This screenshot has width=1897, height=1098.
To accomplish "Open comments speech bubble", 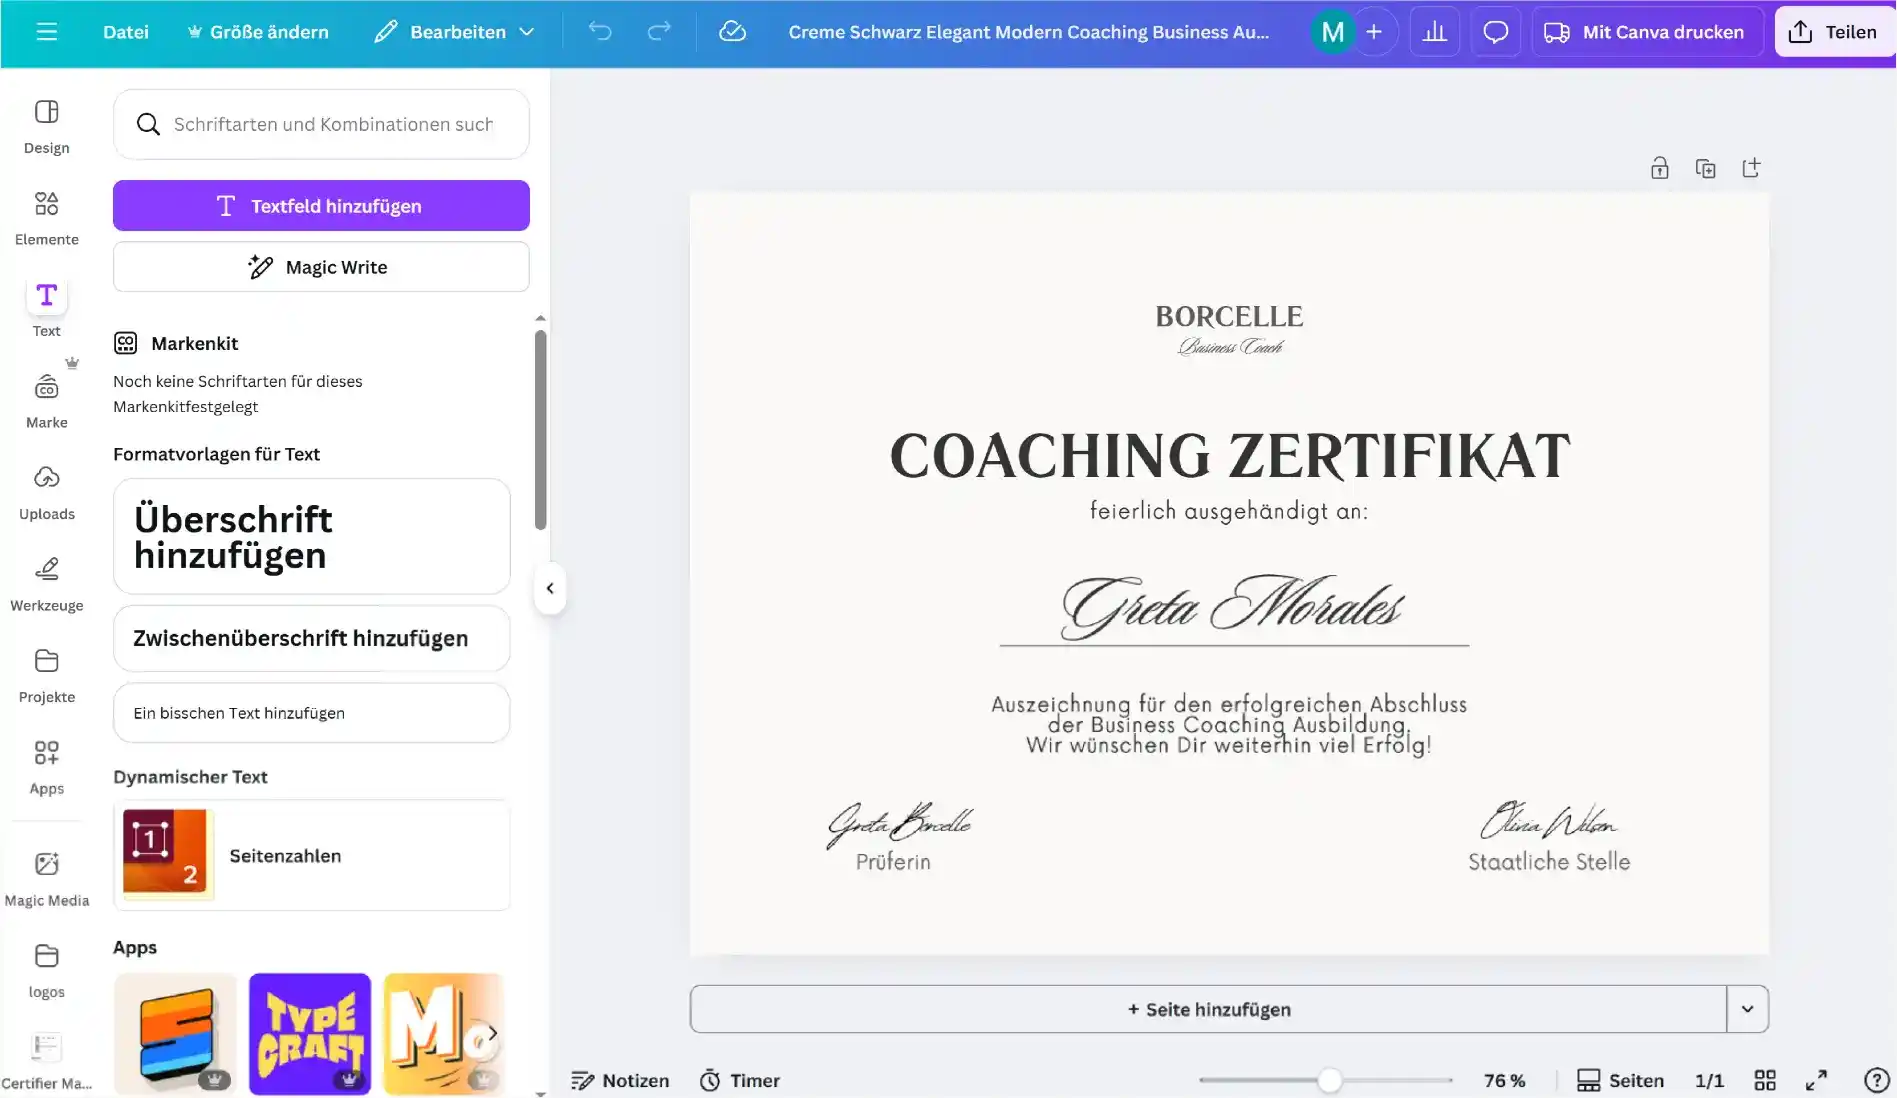I will coord(1496,32).
